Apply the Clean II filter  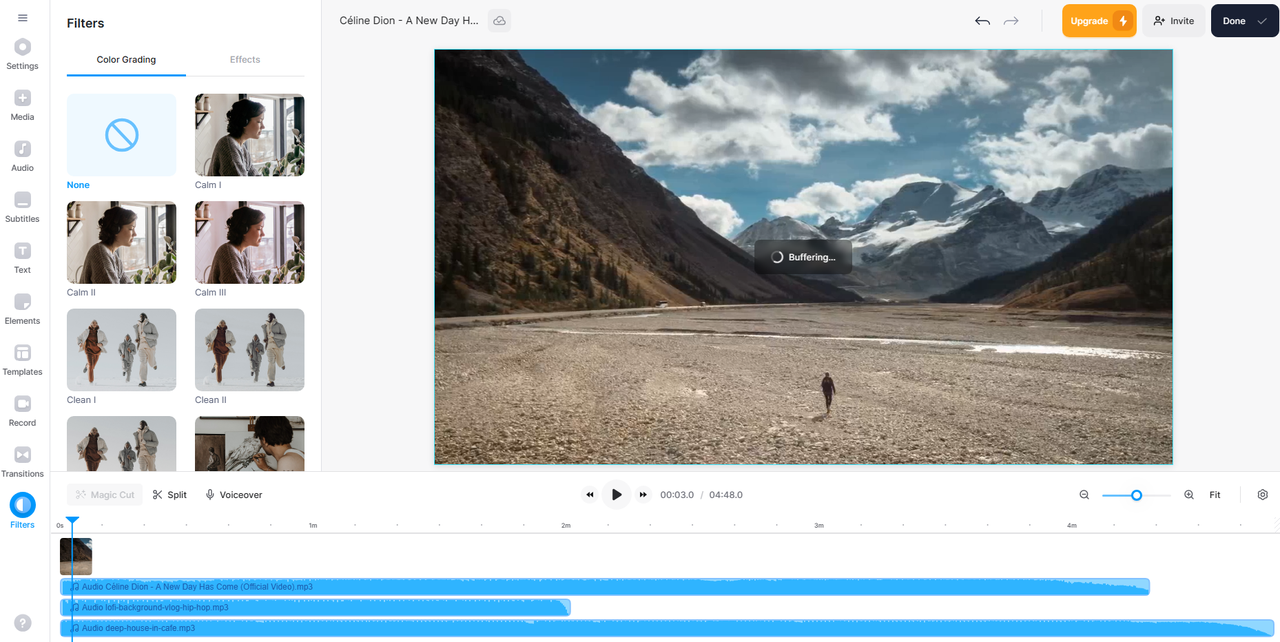[250, 350]
